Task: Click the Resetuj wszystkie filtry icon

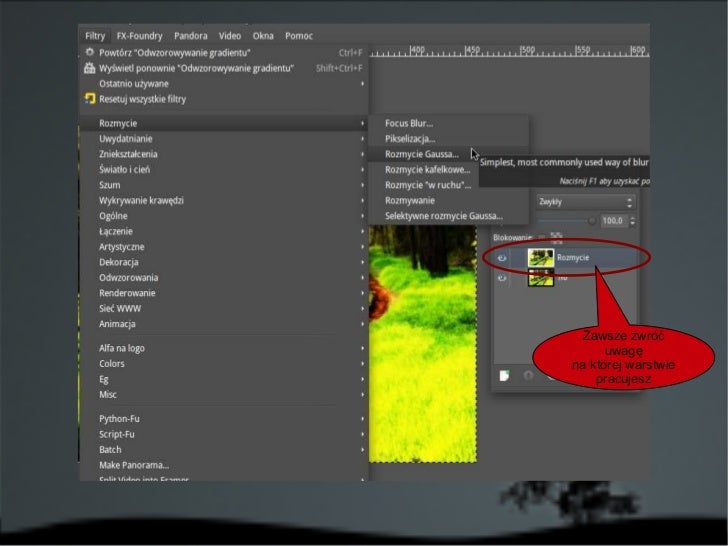Action: [90, 99]
